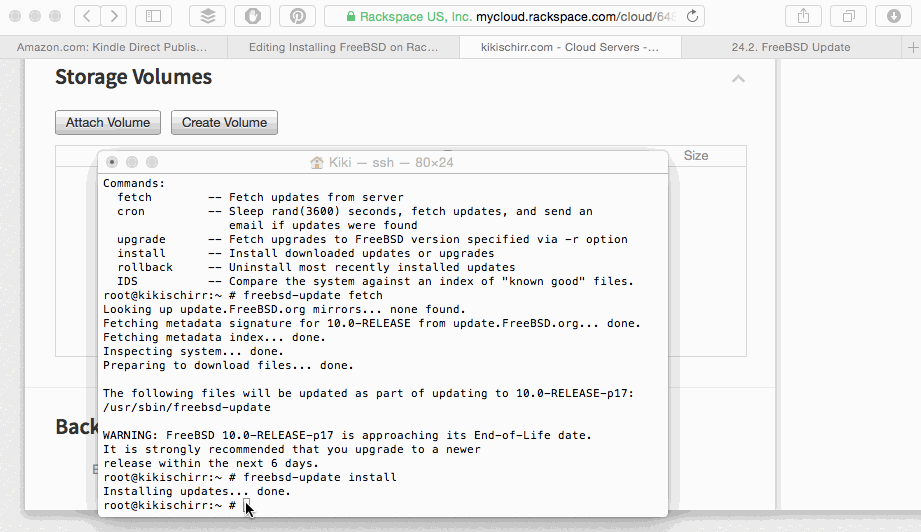Click 'freebsd-update fetch' command line
The image size is (921, 532).
click(x=243, y=295)
